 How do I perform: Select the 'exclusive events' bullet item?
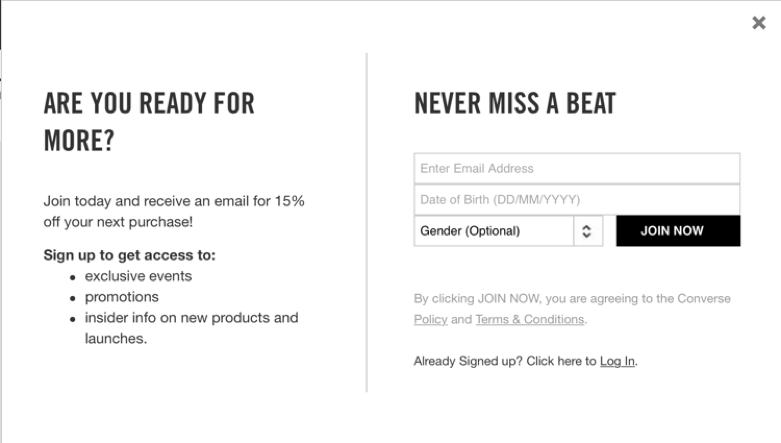[x=138, y=276]
